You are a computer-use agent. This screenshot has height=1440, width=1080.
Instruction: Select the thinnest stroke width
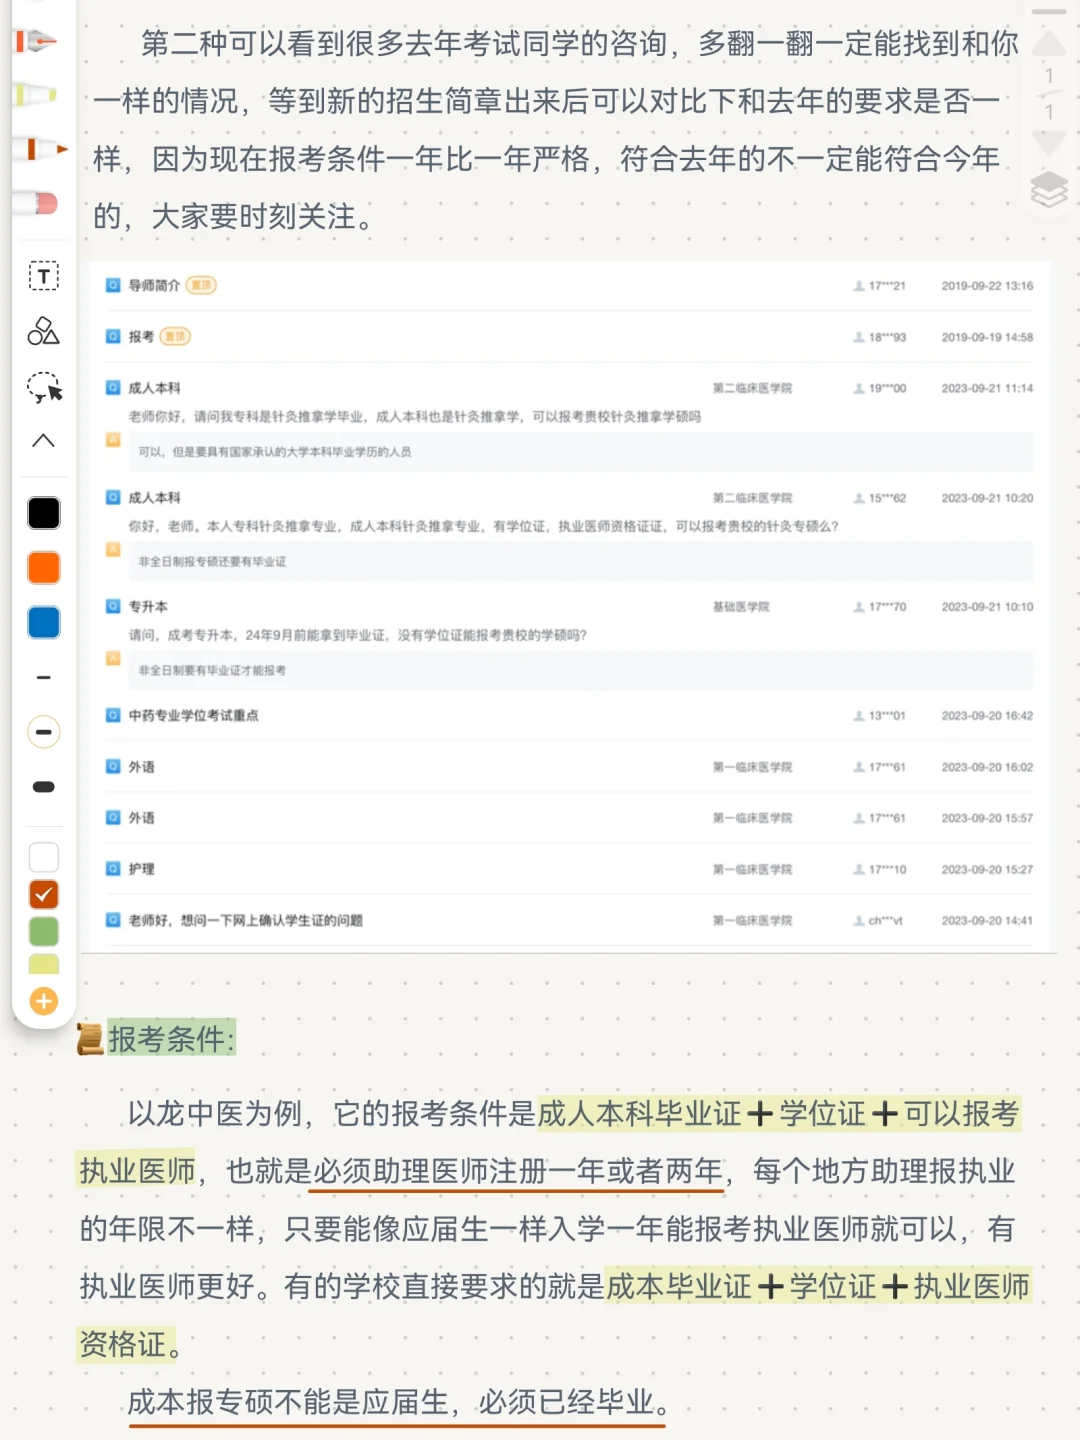point(44,678)
